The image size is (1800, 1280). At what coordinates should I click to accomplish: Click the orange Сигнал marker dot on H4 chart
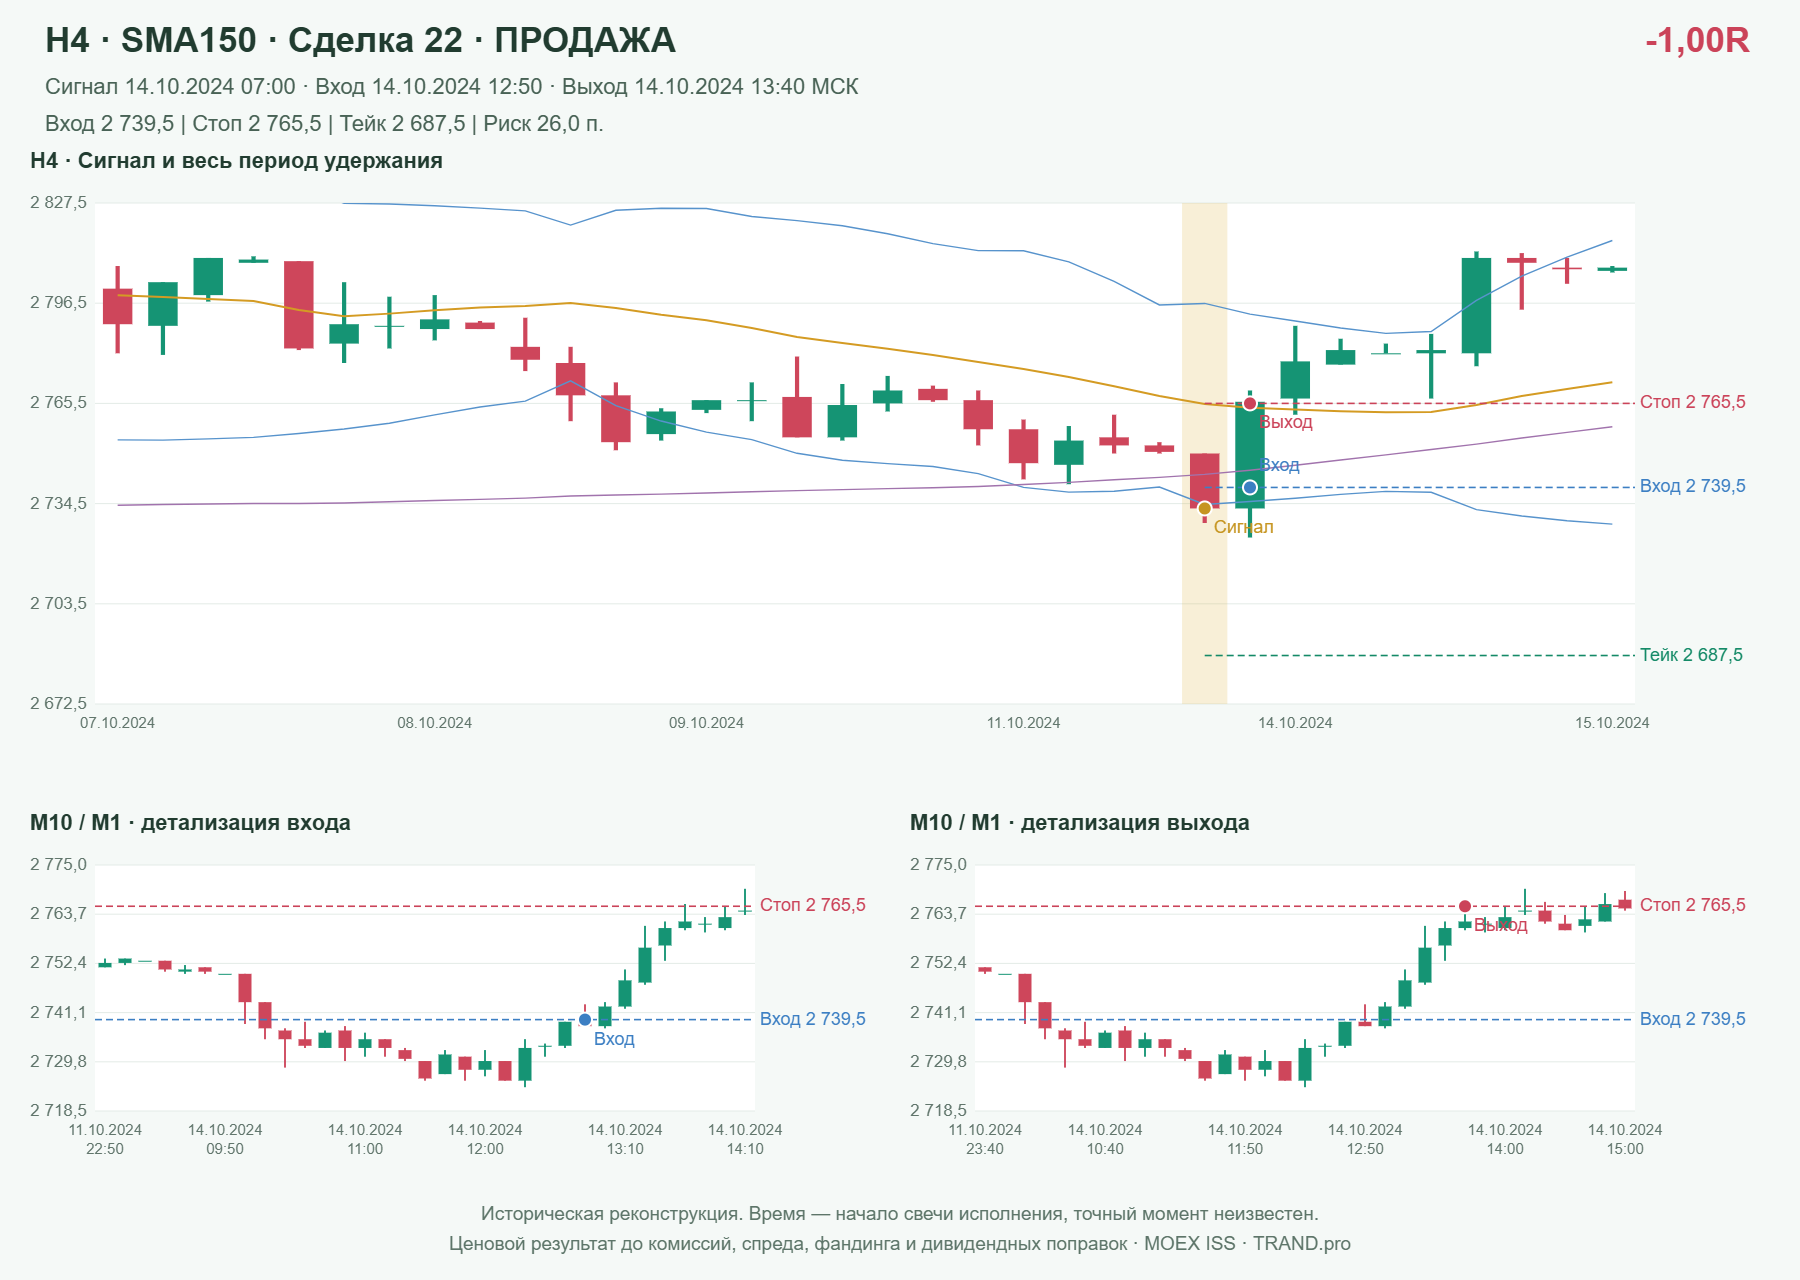coord(1205,508)
